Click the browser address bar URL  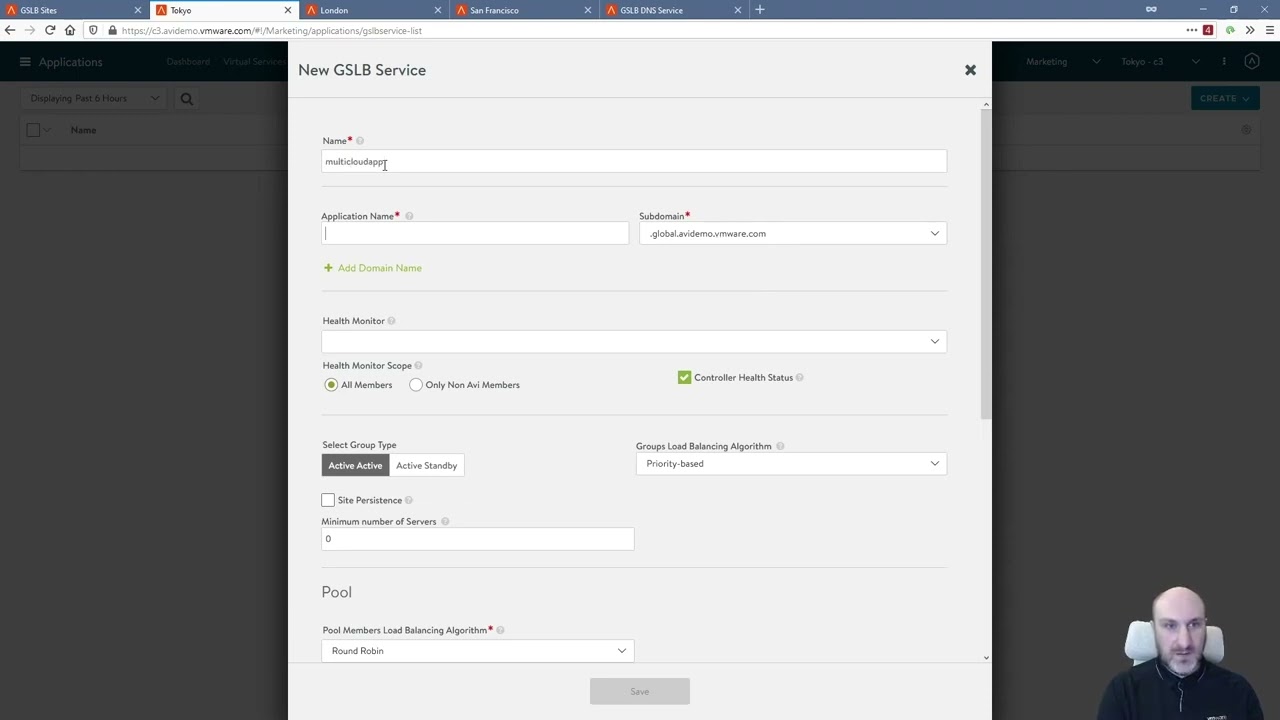click(x=272, y=30)
